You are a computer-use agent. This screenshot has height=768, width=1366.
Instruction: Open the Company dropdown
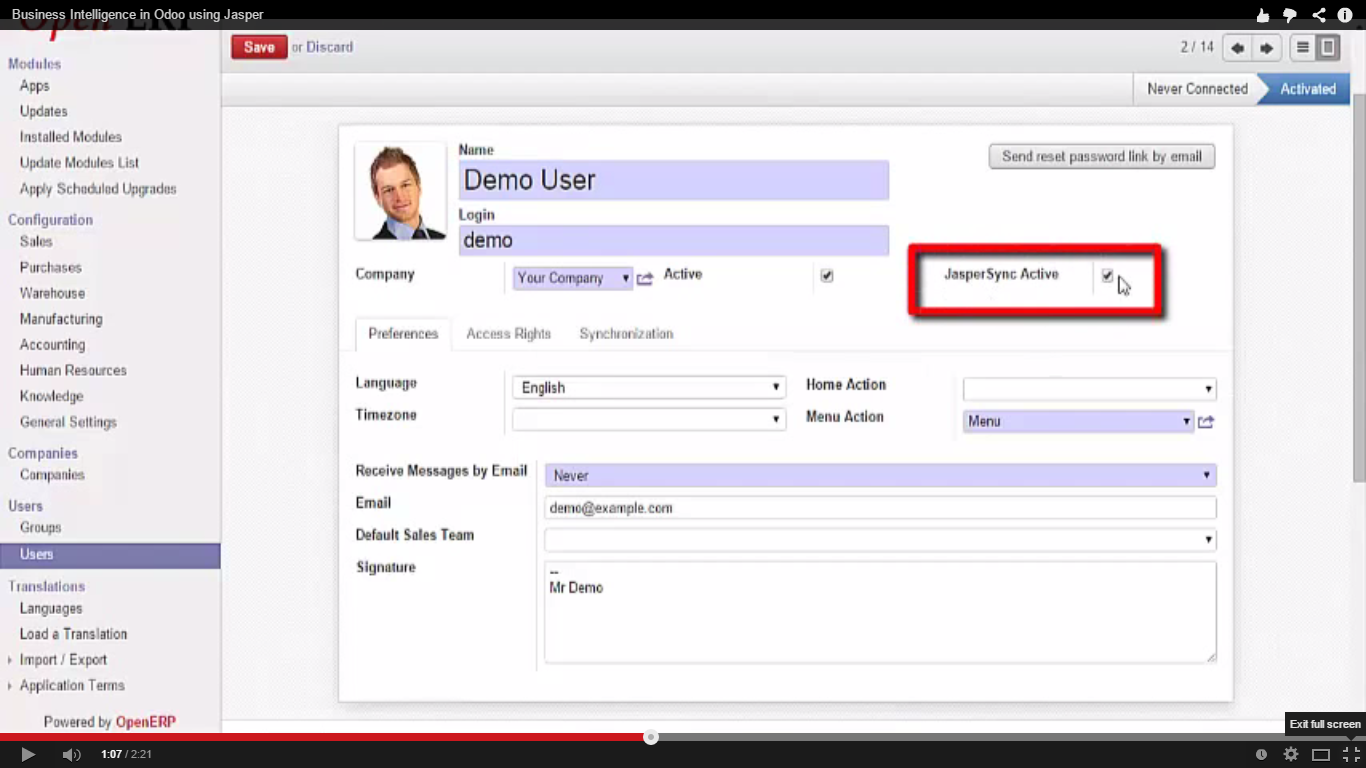point(573,278)
